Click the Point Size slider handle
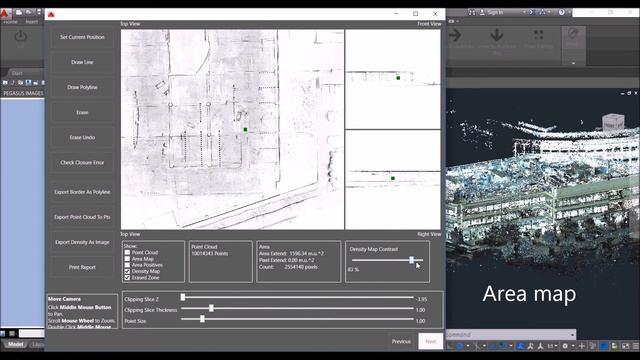This screenshot has width=640, height=360. (x=202, y=319)
